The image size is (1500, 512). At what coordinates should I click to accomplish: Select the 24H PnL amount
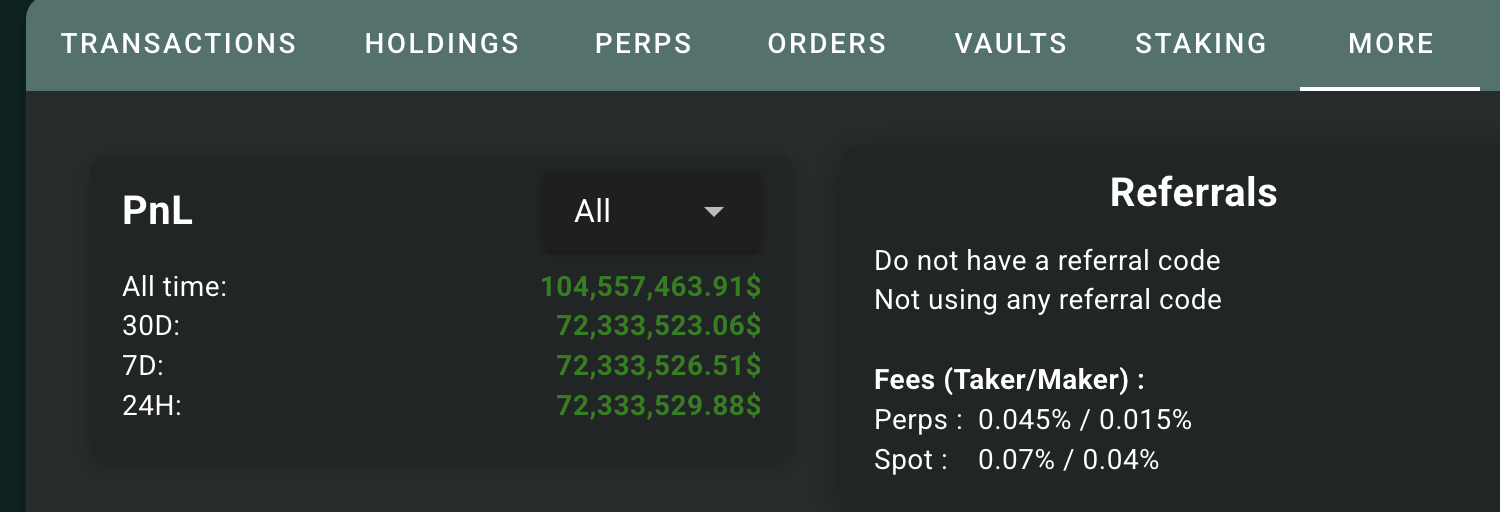coord(659,406)
